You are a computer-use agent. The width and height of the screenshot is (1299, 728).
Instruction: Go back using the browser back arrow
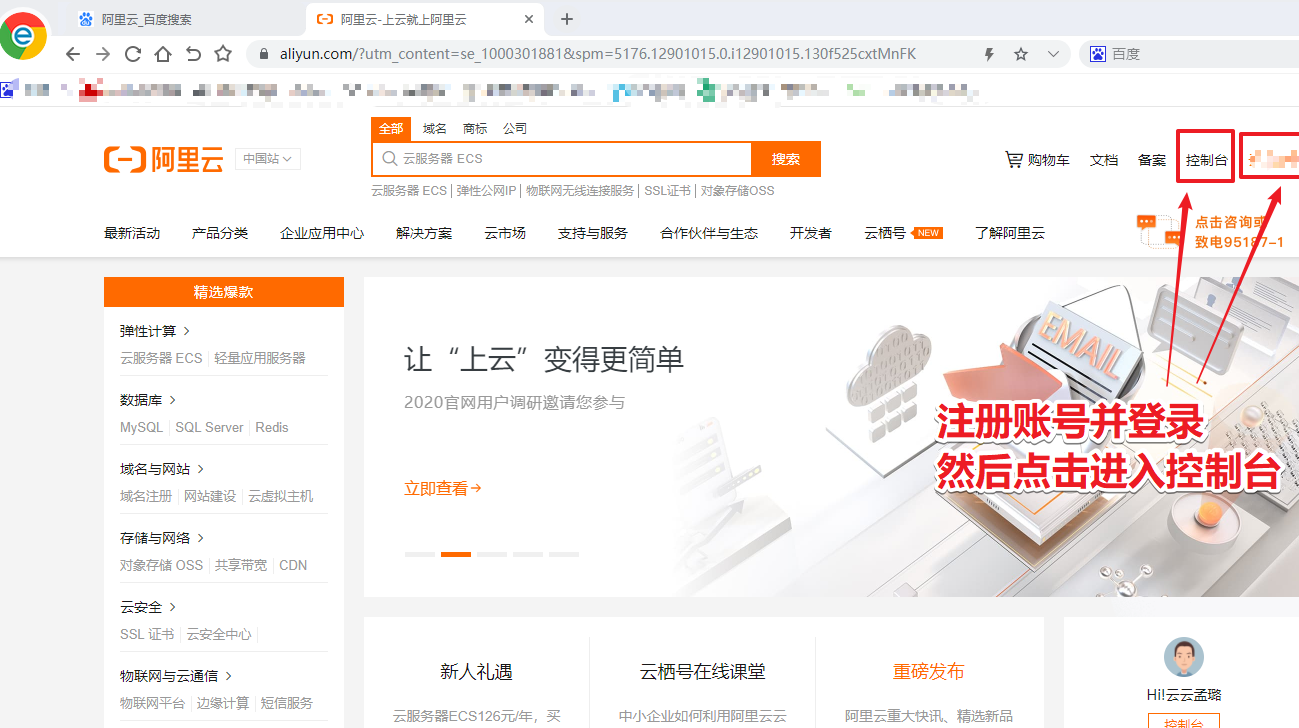point(72,53)
